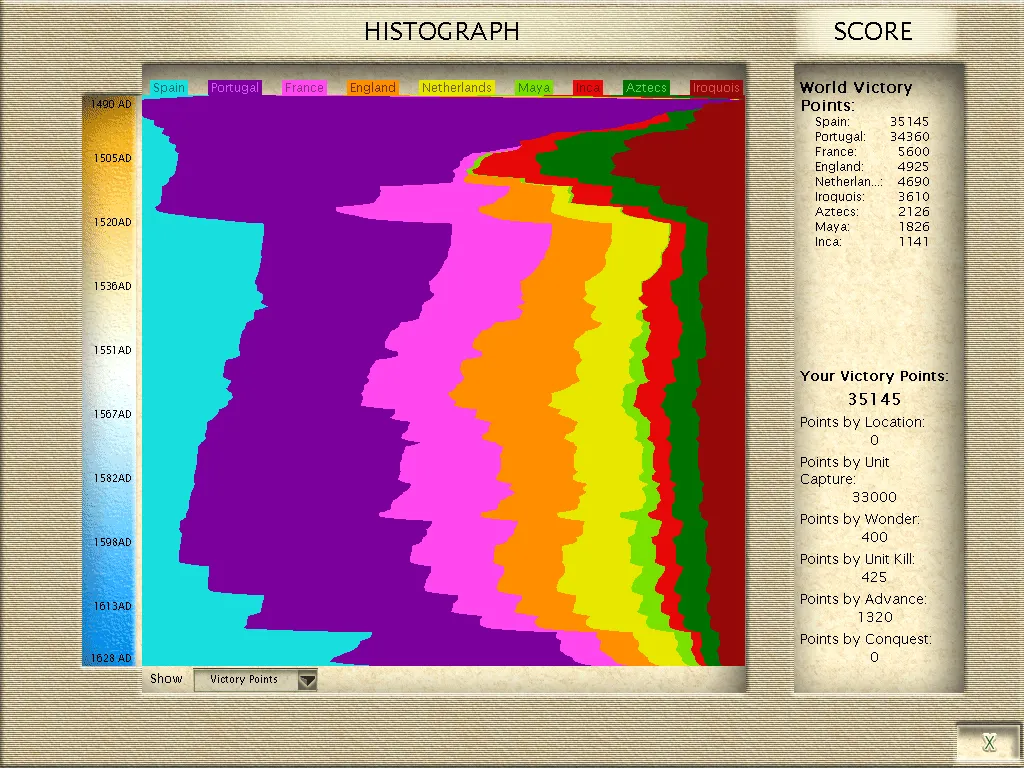1024x768 pixels.
Task: Click France's score 5600
Action: [x=913, y=152]
